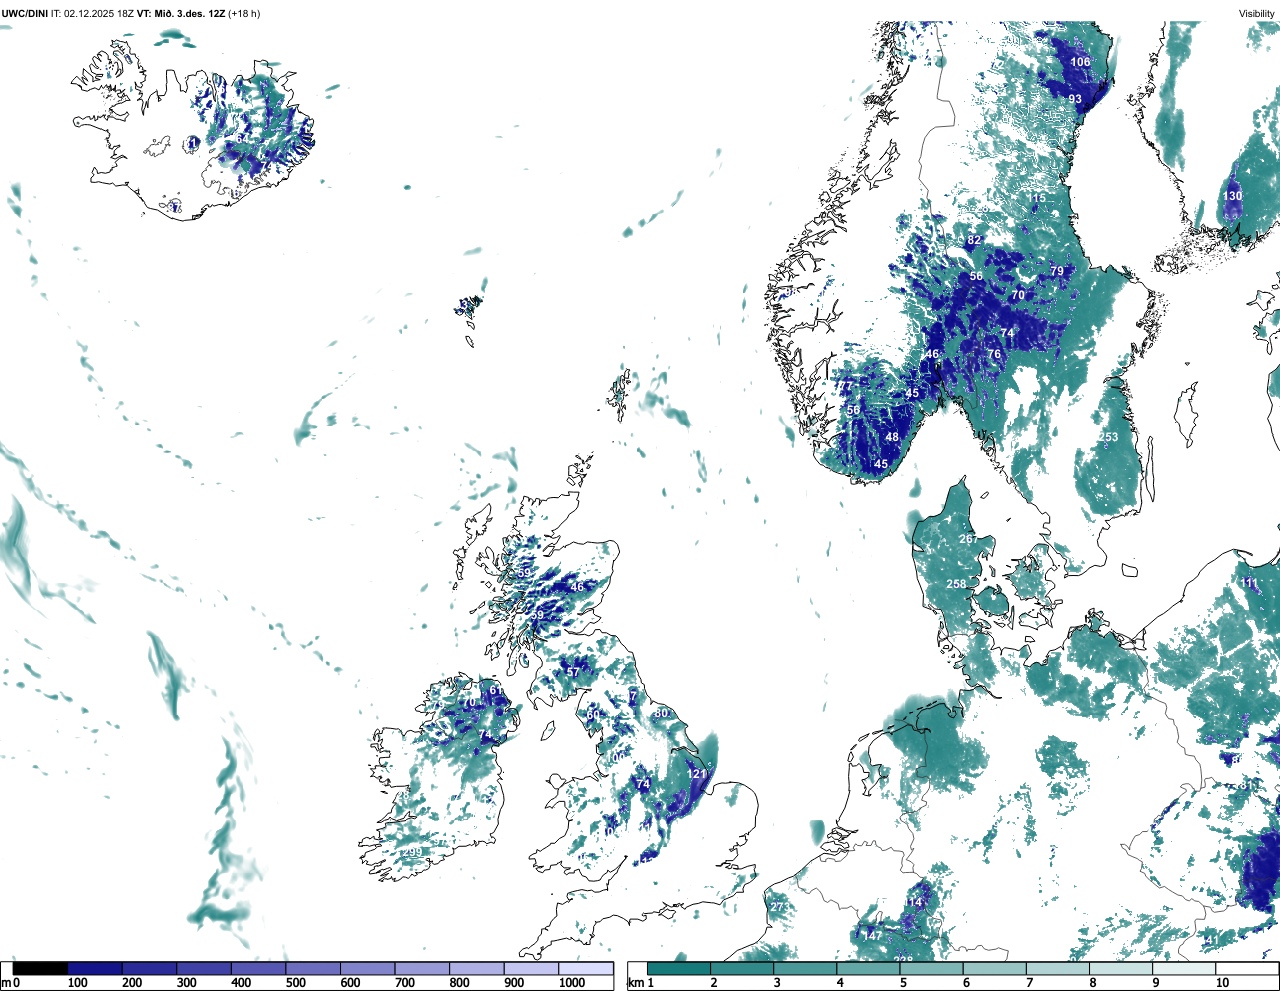1280x991 pixels.
Task: Click the '147' value near the bottom edge
Action: [873, 936]
